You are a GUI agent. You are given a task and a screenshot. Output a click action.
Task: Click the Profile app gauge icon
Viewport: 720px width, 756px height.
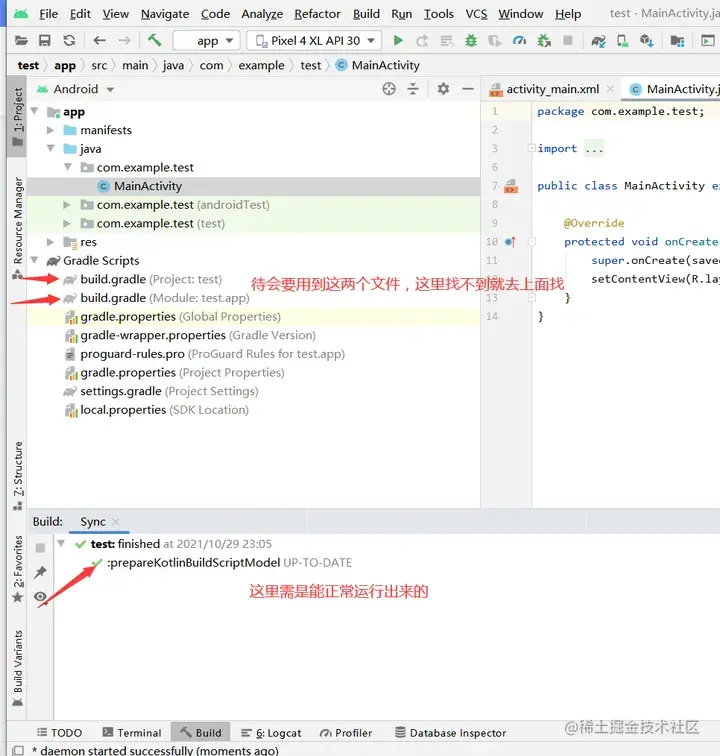click(519, 41)
